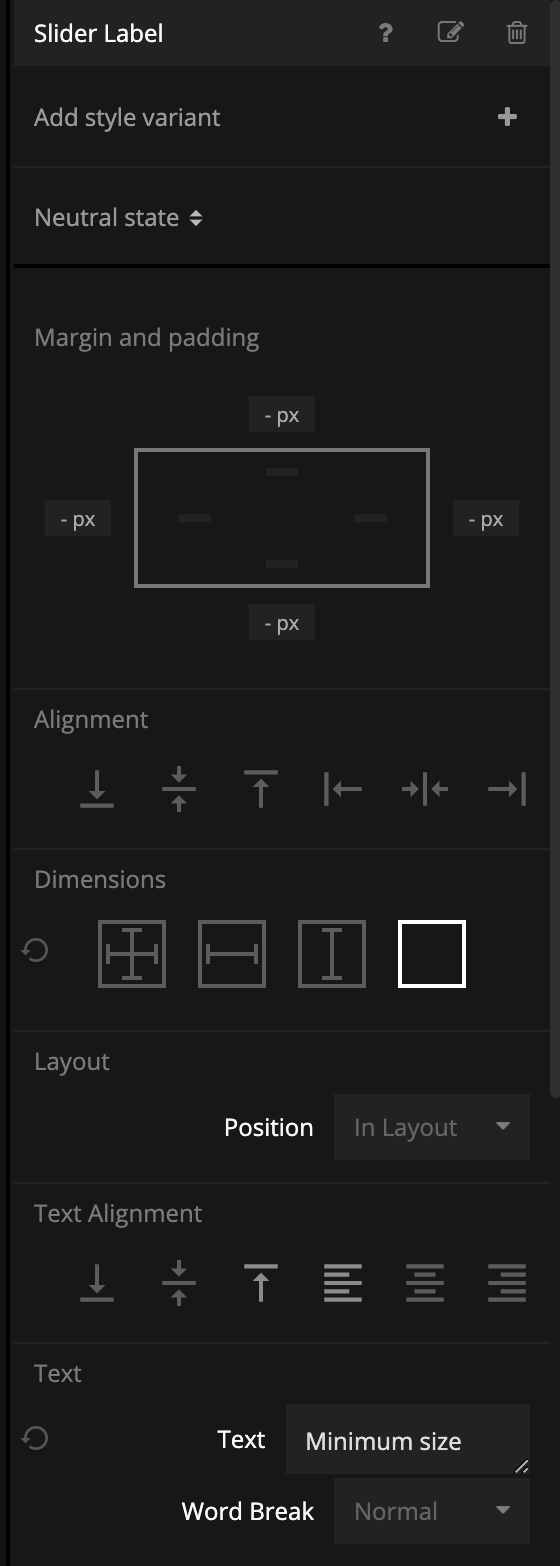Open the Neutral state selector
The width and height of the screenshot is (560, 1566).
pos(118,217)
